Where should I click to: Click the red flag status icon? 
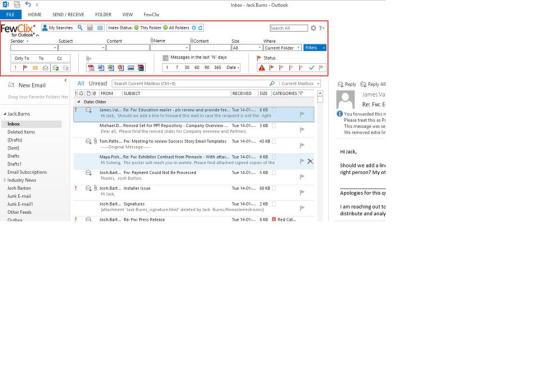pos(271,68)
